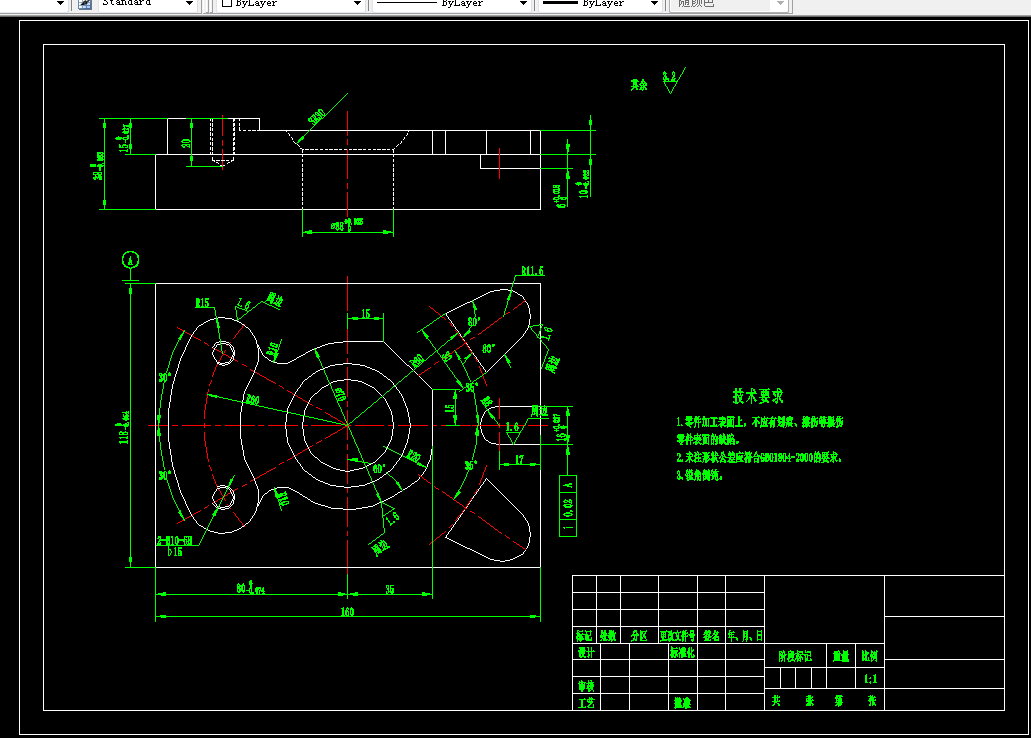This screenshot has height=738, width=1031.
Task: Open the ByLayer linetype dropdown
Action: (x=523, y=3)
